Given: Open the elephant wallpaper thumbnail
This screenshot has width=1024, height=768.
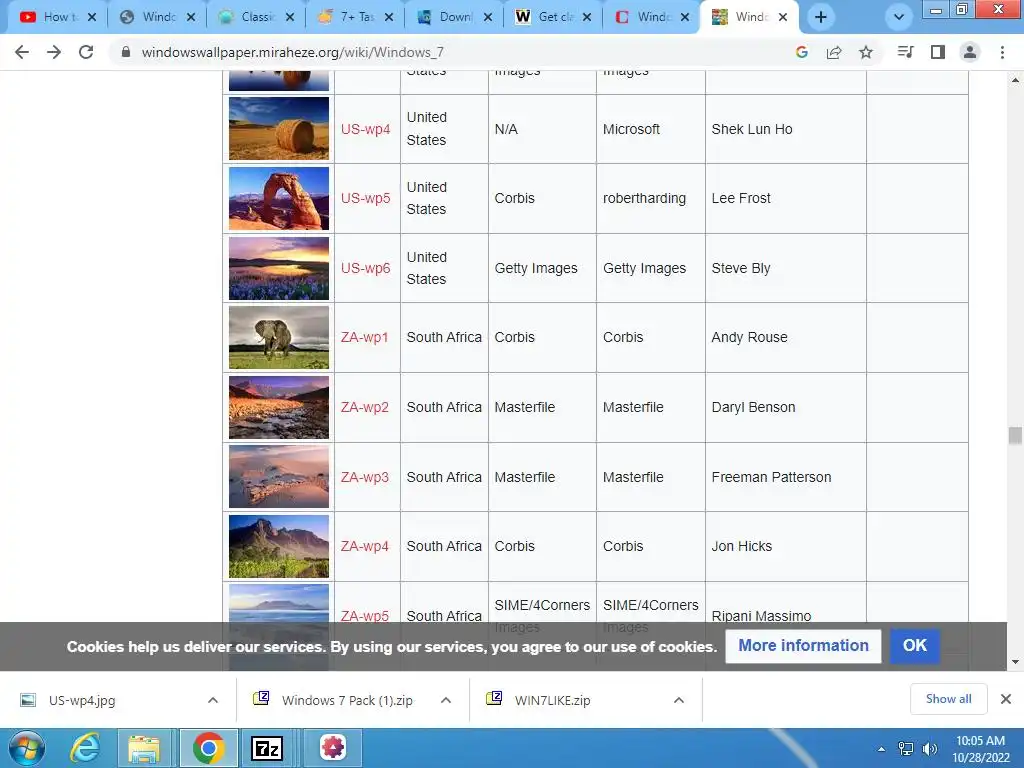Looking at the screenshot, I should [x=279, y=338].
